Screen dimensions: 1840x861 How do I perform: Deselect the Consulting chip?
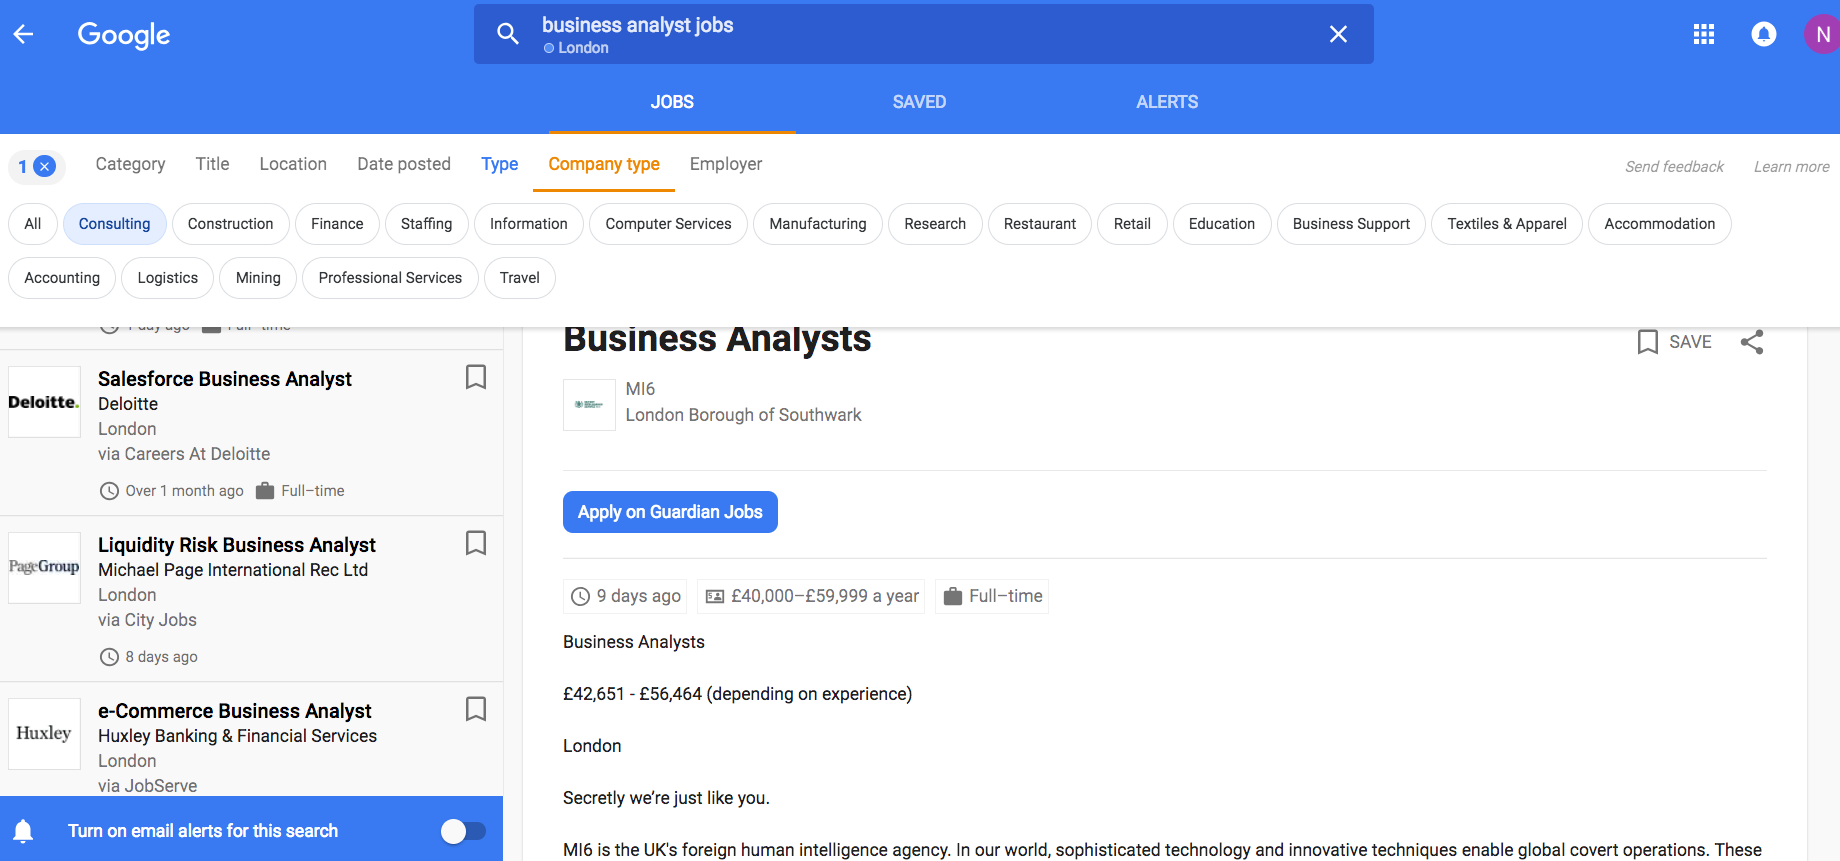[114, 224]
